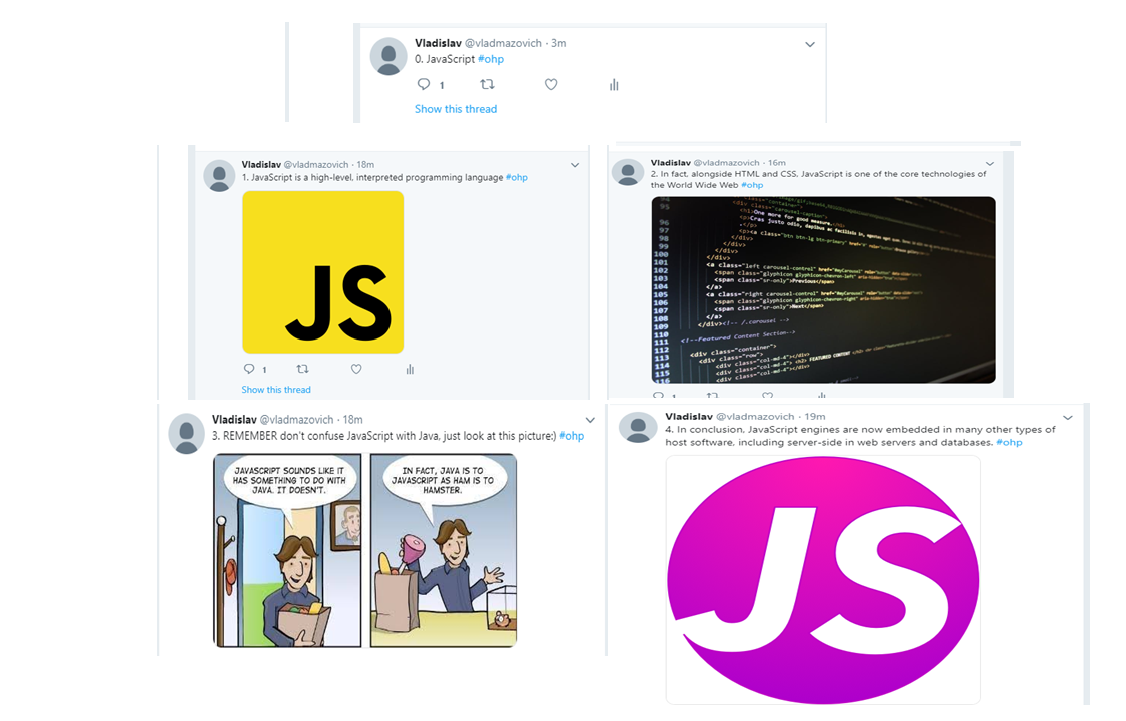Image resolution: width=1126 pixels, height=721 pixels.
Task: Click the #ohp hashtag in the "4. In conclusion" tweet
Action: [1009, 442]
